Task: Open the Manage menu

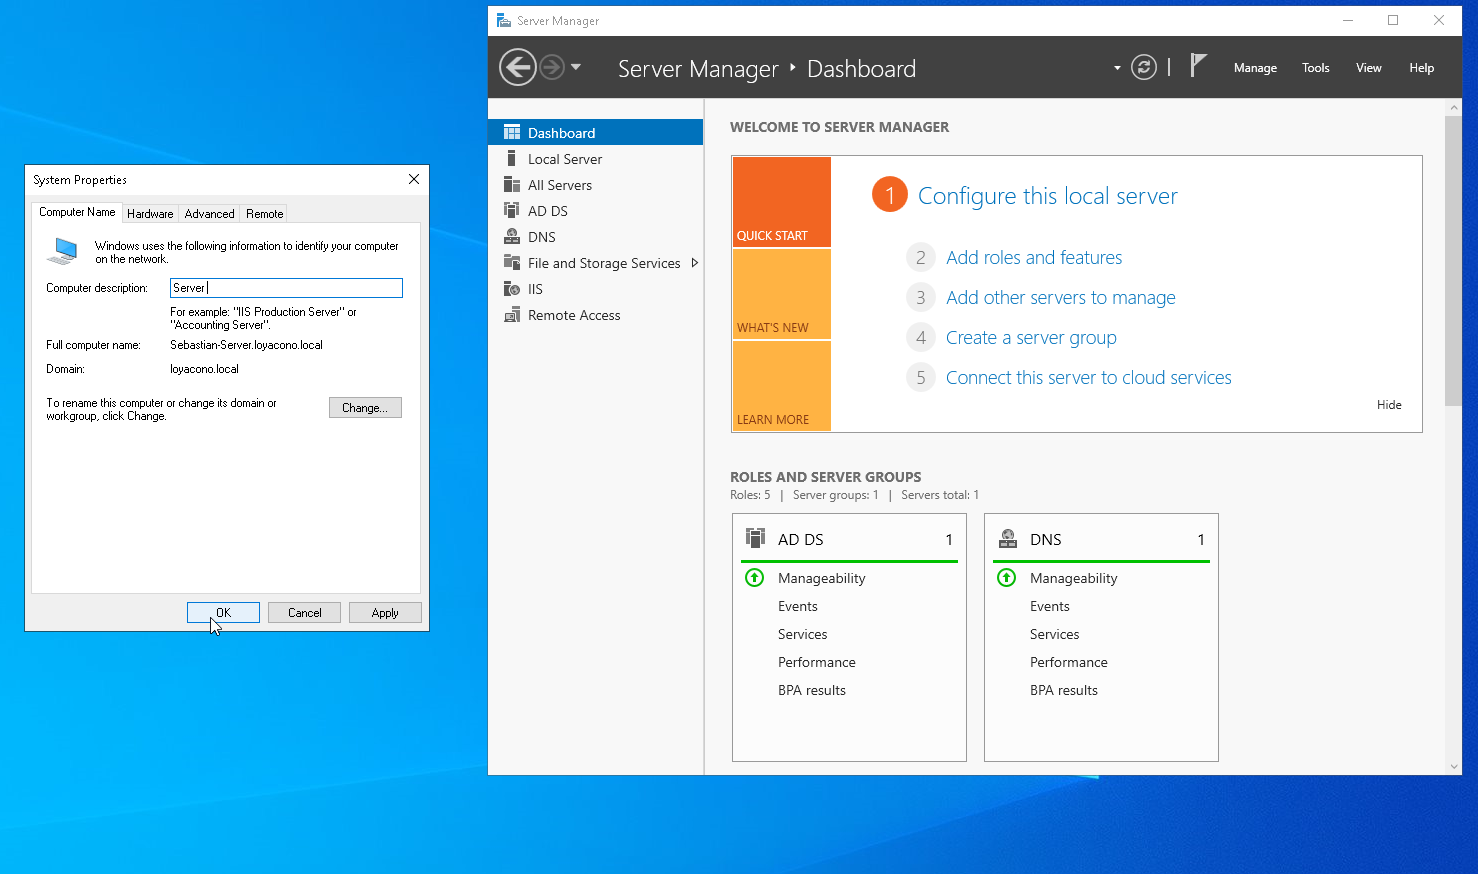Action: pos(1255,68)
